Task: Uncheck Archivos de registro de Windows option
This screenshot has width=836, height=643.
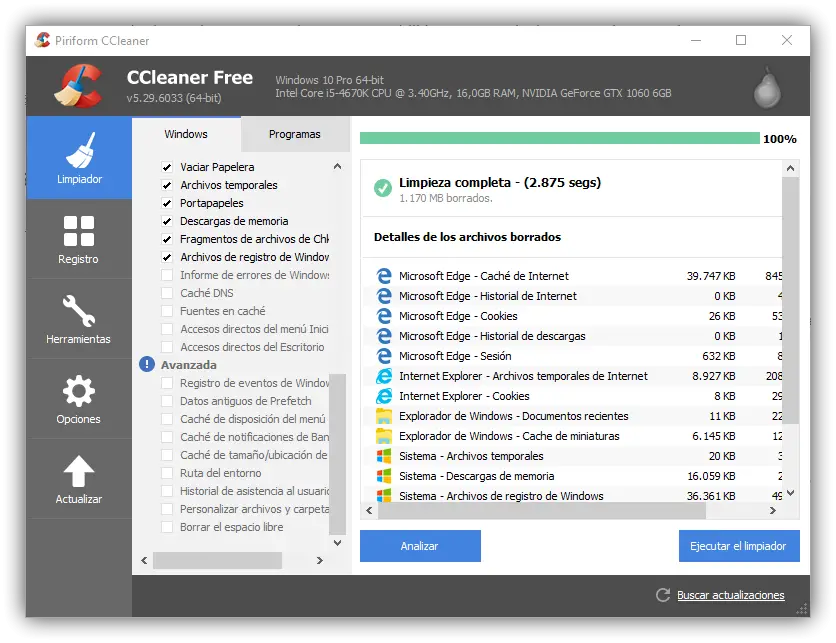Action: pyautogui.click(x=167, y=257)
